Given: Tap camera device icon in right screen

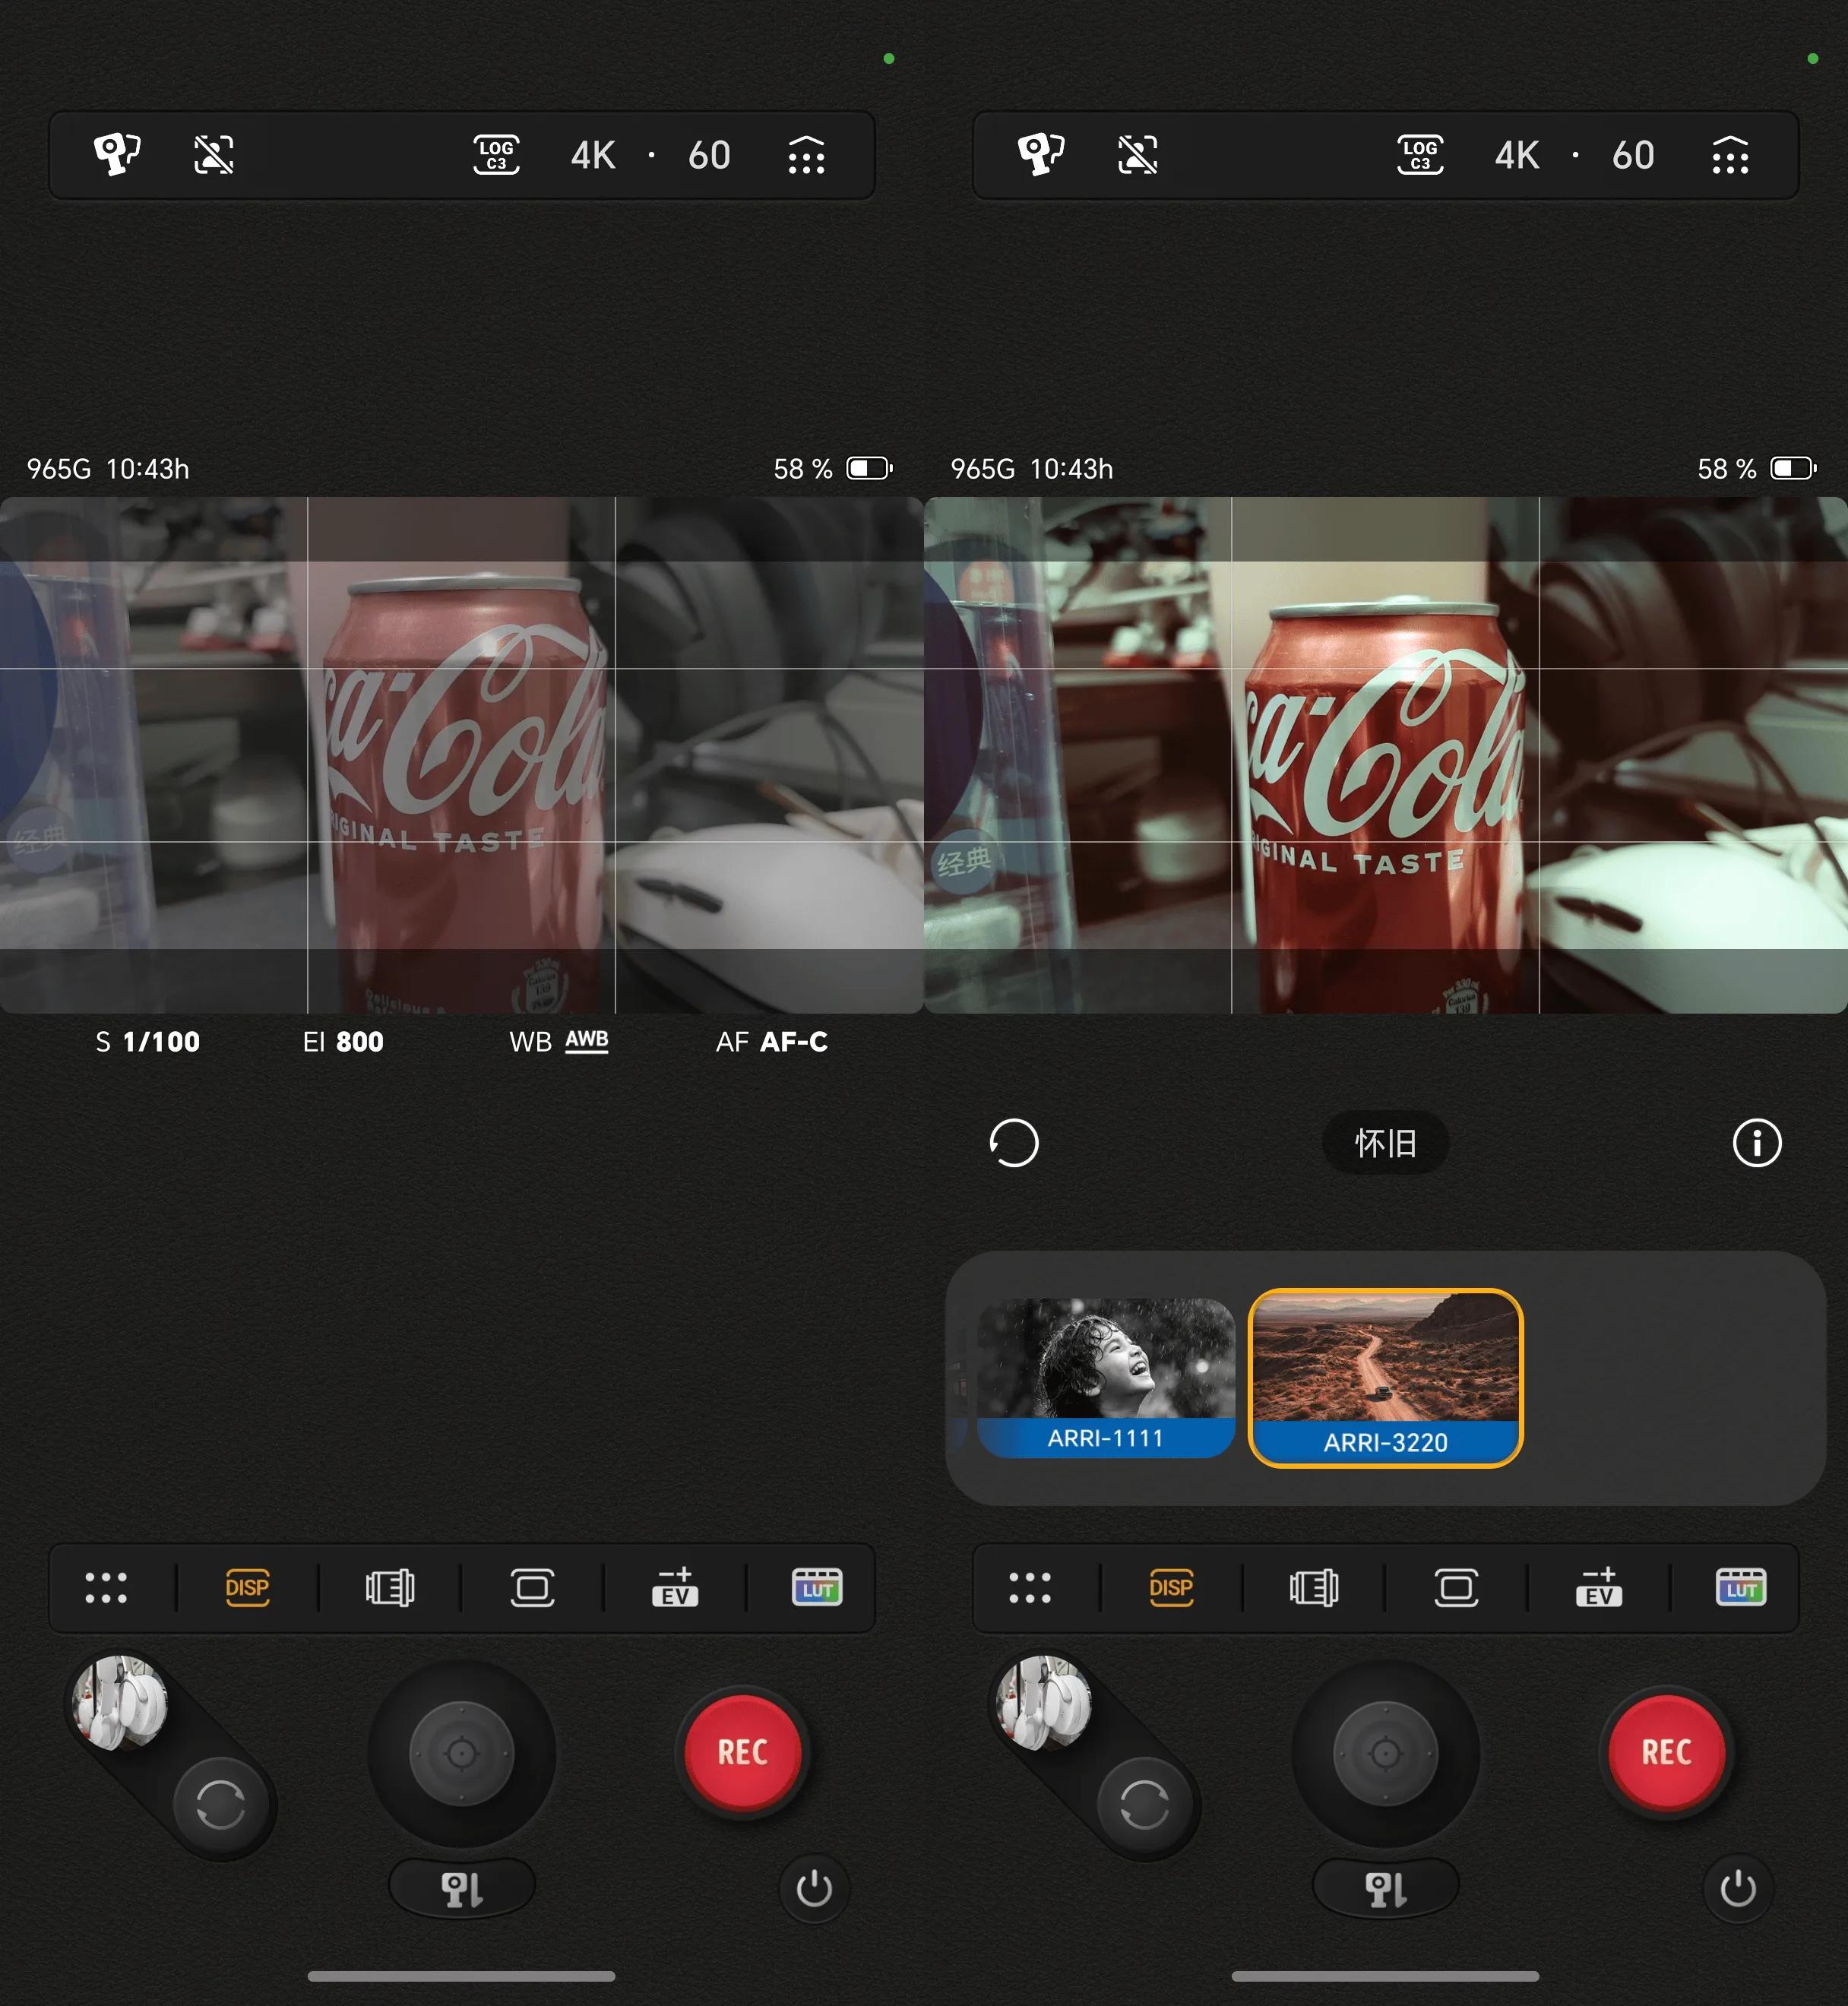Looking at the screenshot, I should click(x=1041, y=154).
